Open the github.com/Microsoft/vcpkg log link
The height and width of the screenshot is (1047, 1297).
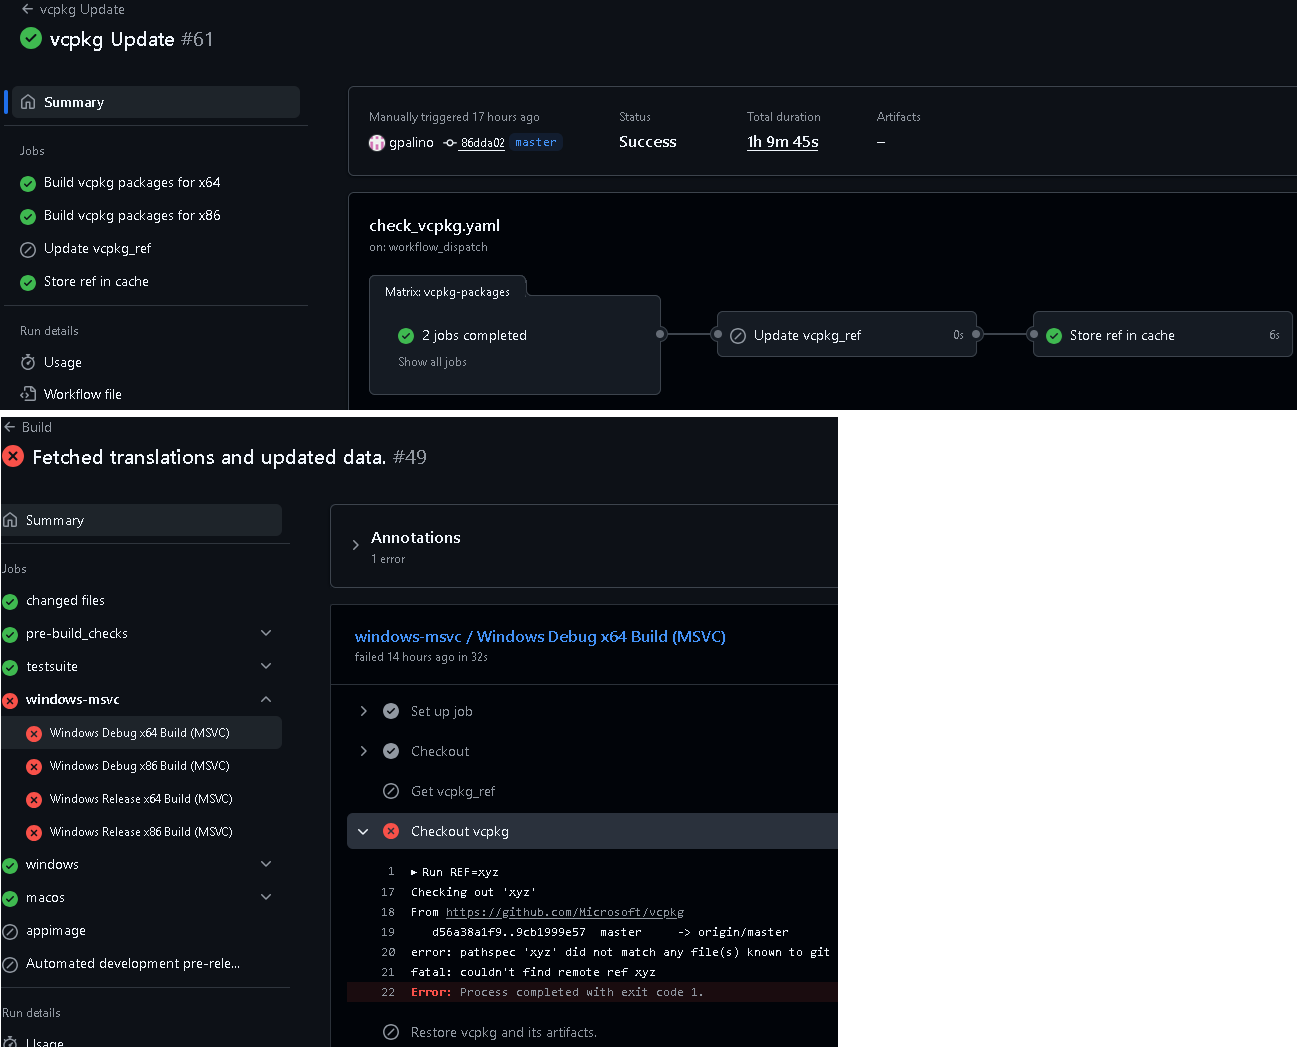[x=564, y=912]
